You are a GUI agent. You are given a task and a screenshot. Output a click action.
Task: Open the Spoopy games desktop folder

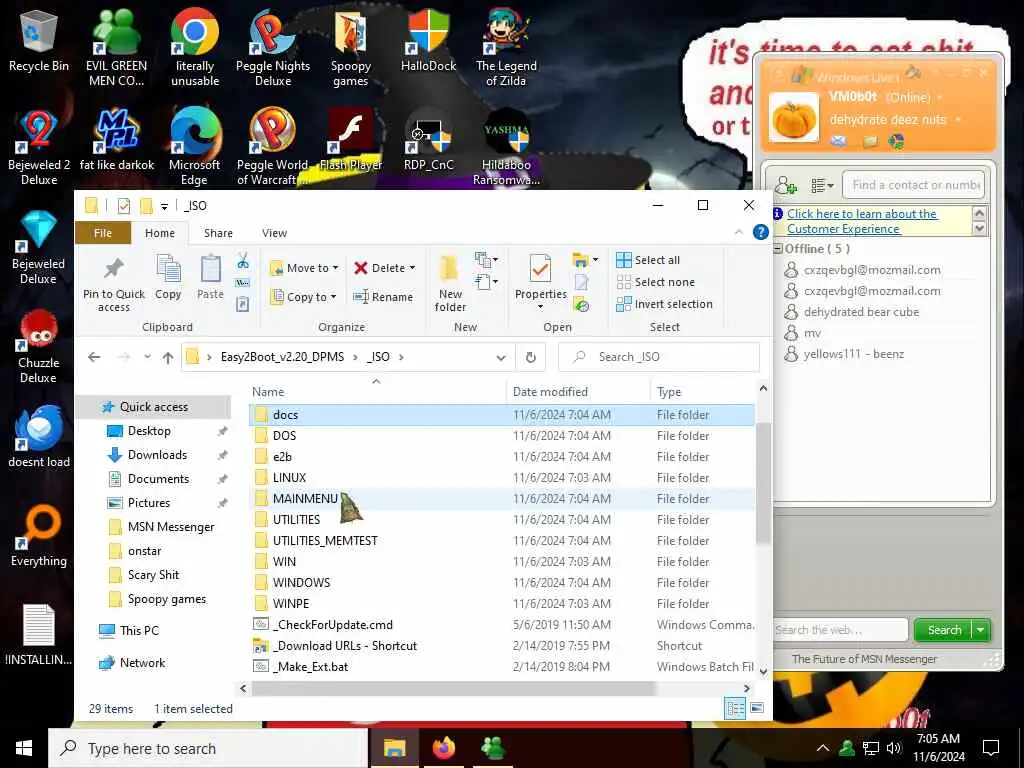point(351,48)
